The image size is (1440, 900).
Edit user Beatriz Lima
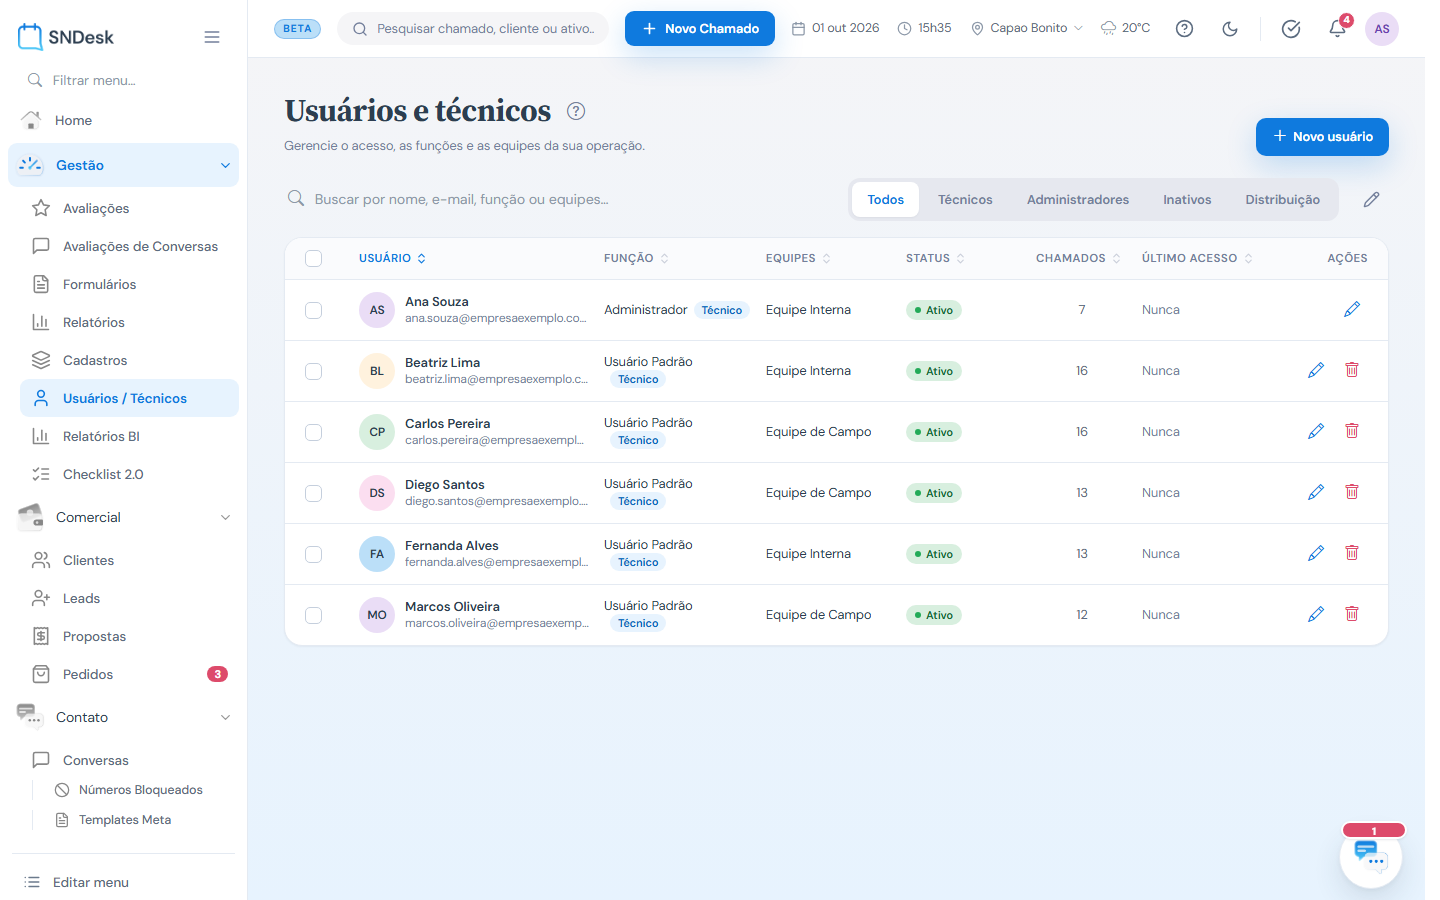pyautogui.click(x=1316, y=371)
